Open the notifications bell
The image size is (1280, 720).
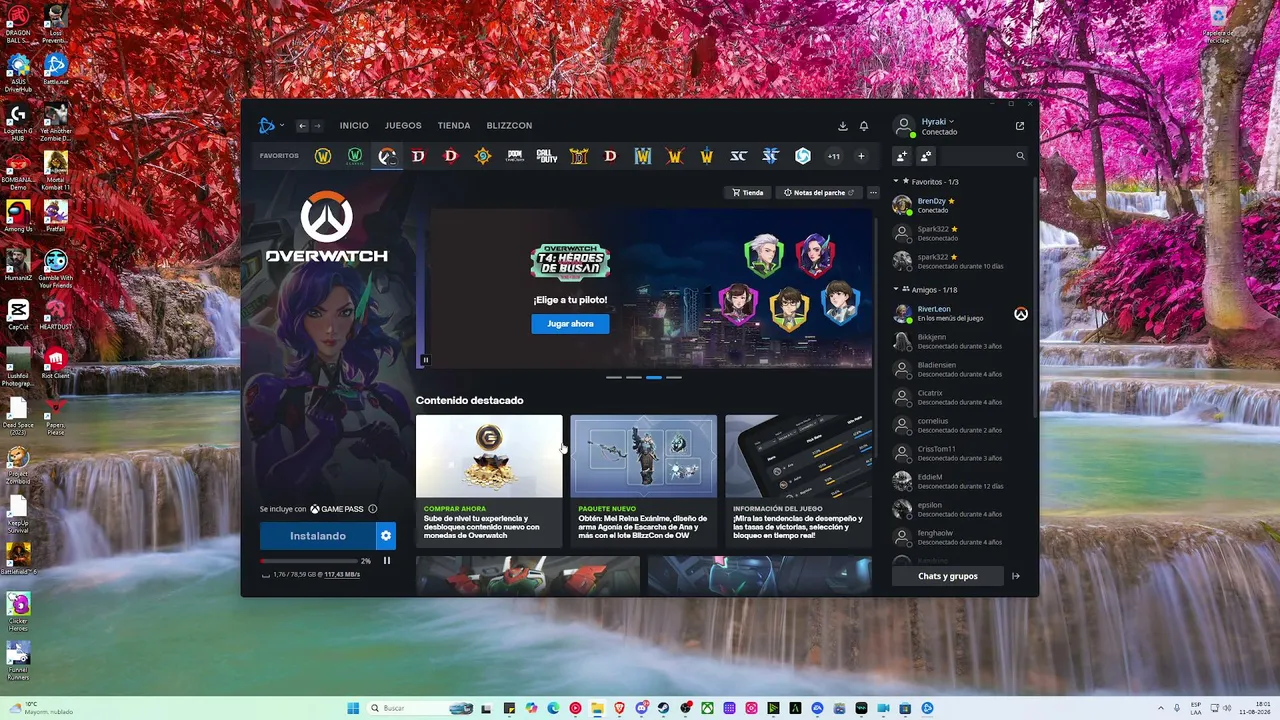point(864,126)
